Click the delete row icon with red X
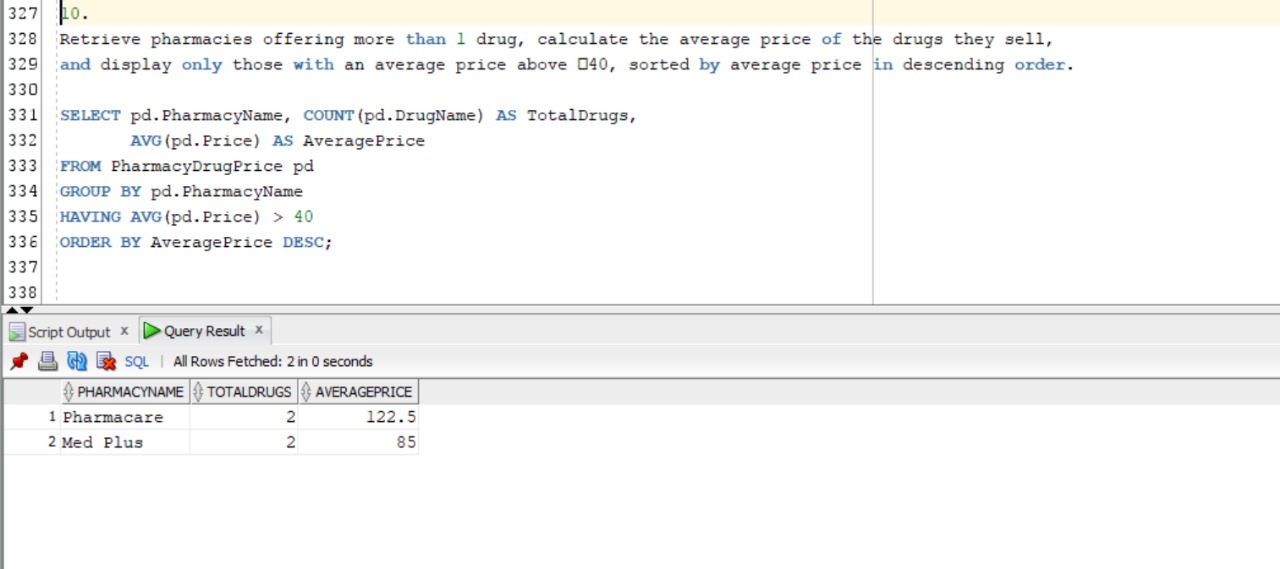Image resolution: width=1280 pixels, height=569 pixels. (106, 361)
